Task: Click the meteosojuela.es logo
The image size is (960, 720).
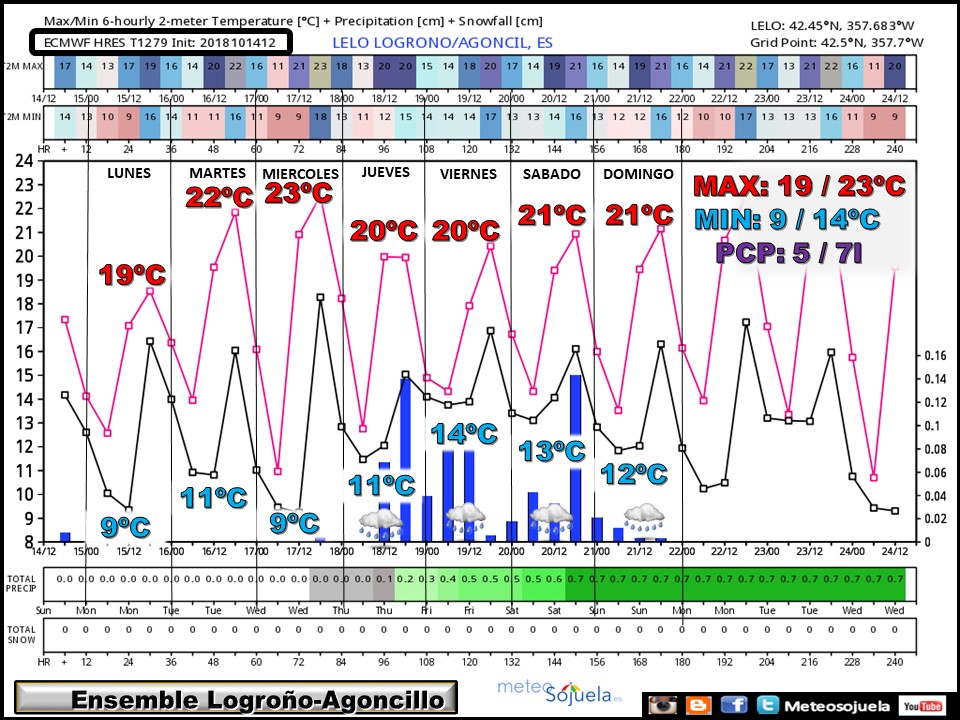Action: 560,692
